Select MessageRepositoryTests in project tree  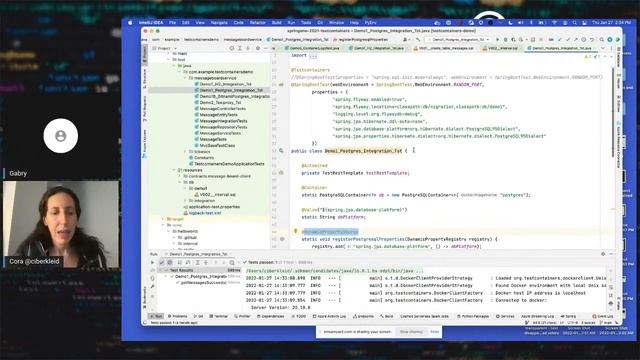pyautogui.click(x=223, y=127)
